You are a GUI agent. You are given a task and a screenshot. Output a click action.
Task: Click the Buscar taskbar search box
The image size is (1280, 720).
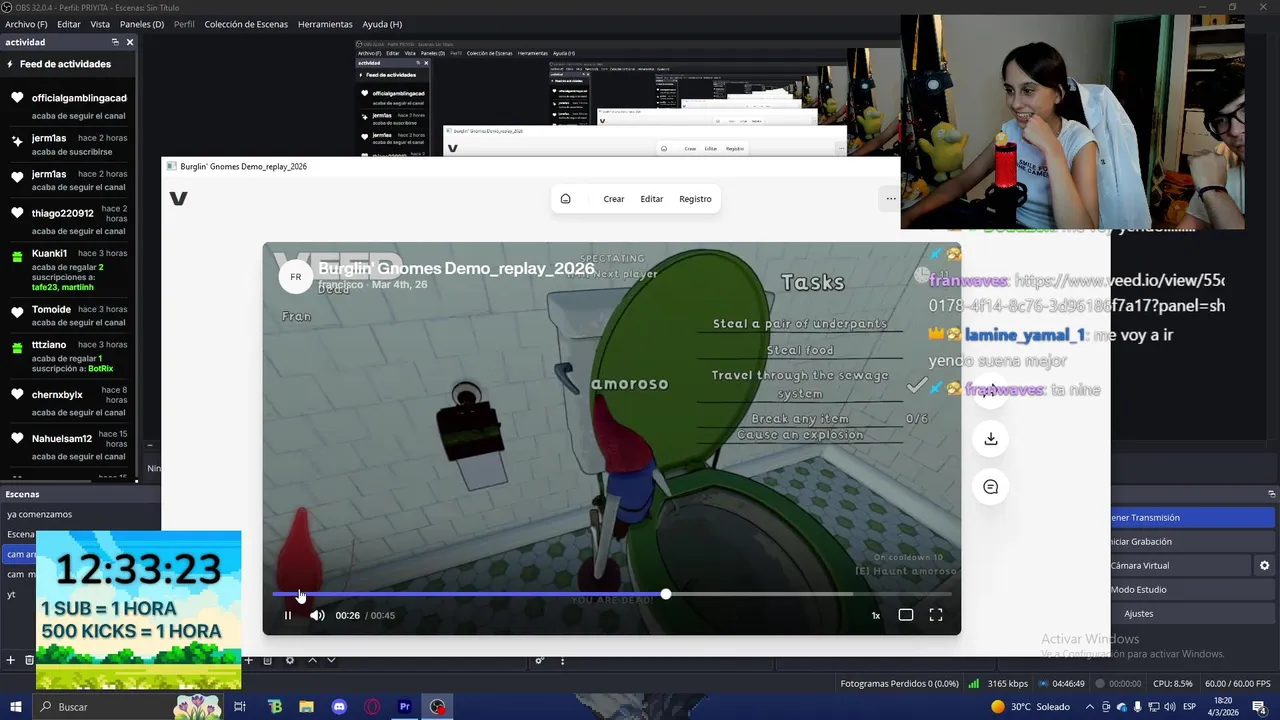pos(127,707)
